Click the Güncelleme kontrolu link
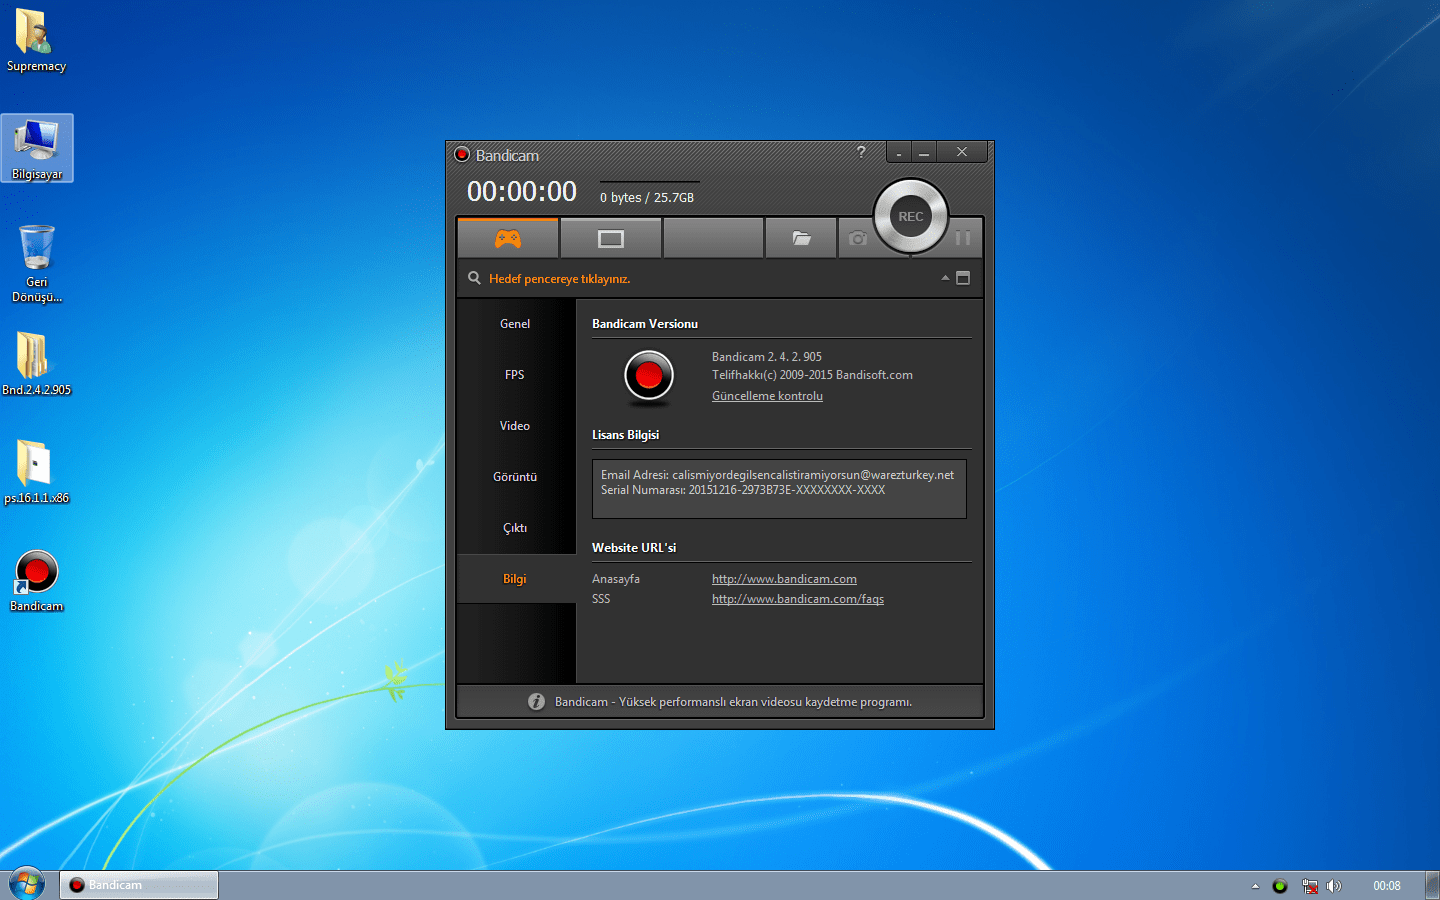The image size is (1440, 900). click(767, 396)
